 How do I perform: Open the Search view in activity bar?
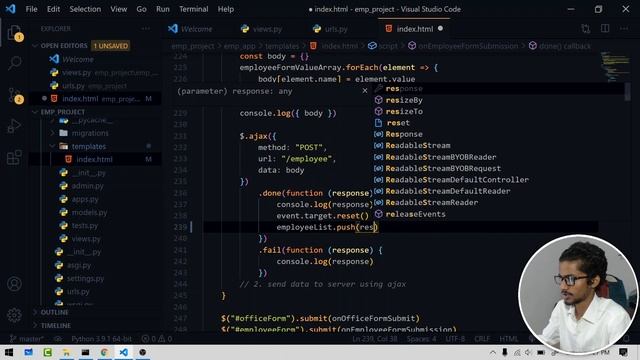[x=14, y=63]
